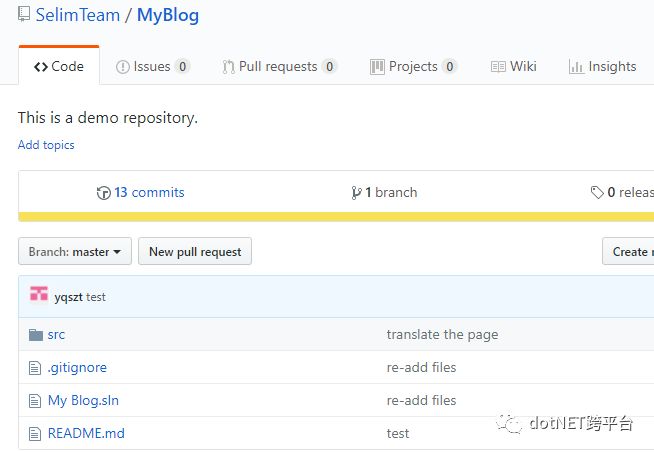Click the Wiki book icon
The width and height of the screenshot is (654, 452).
click(498, 67)
